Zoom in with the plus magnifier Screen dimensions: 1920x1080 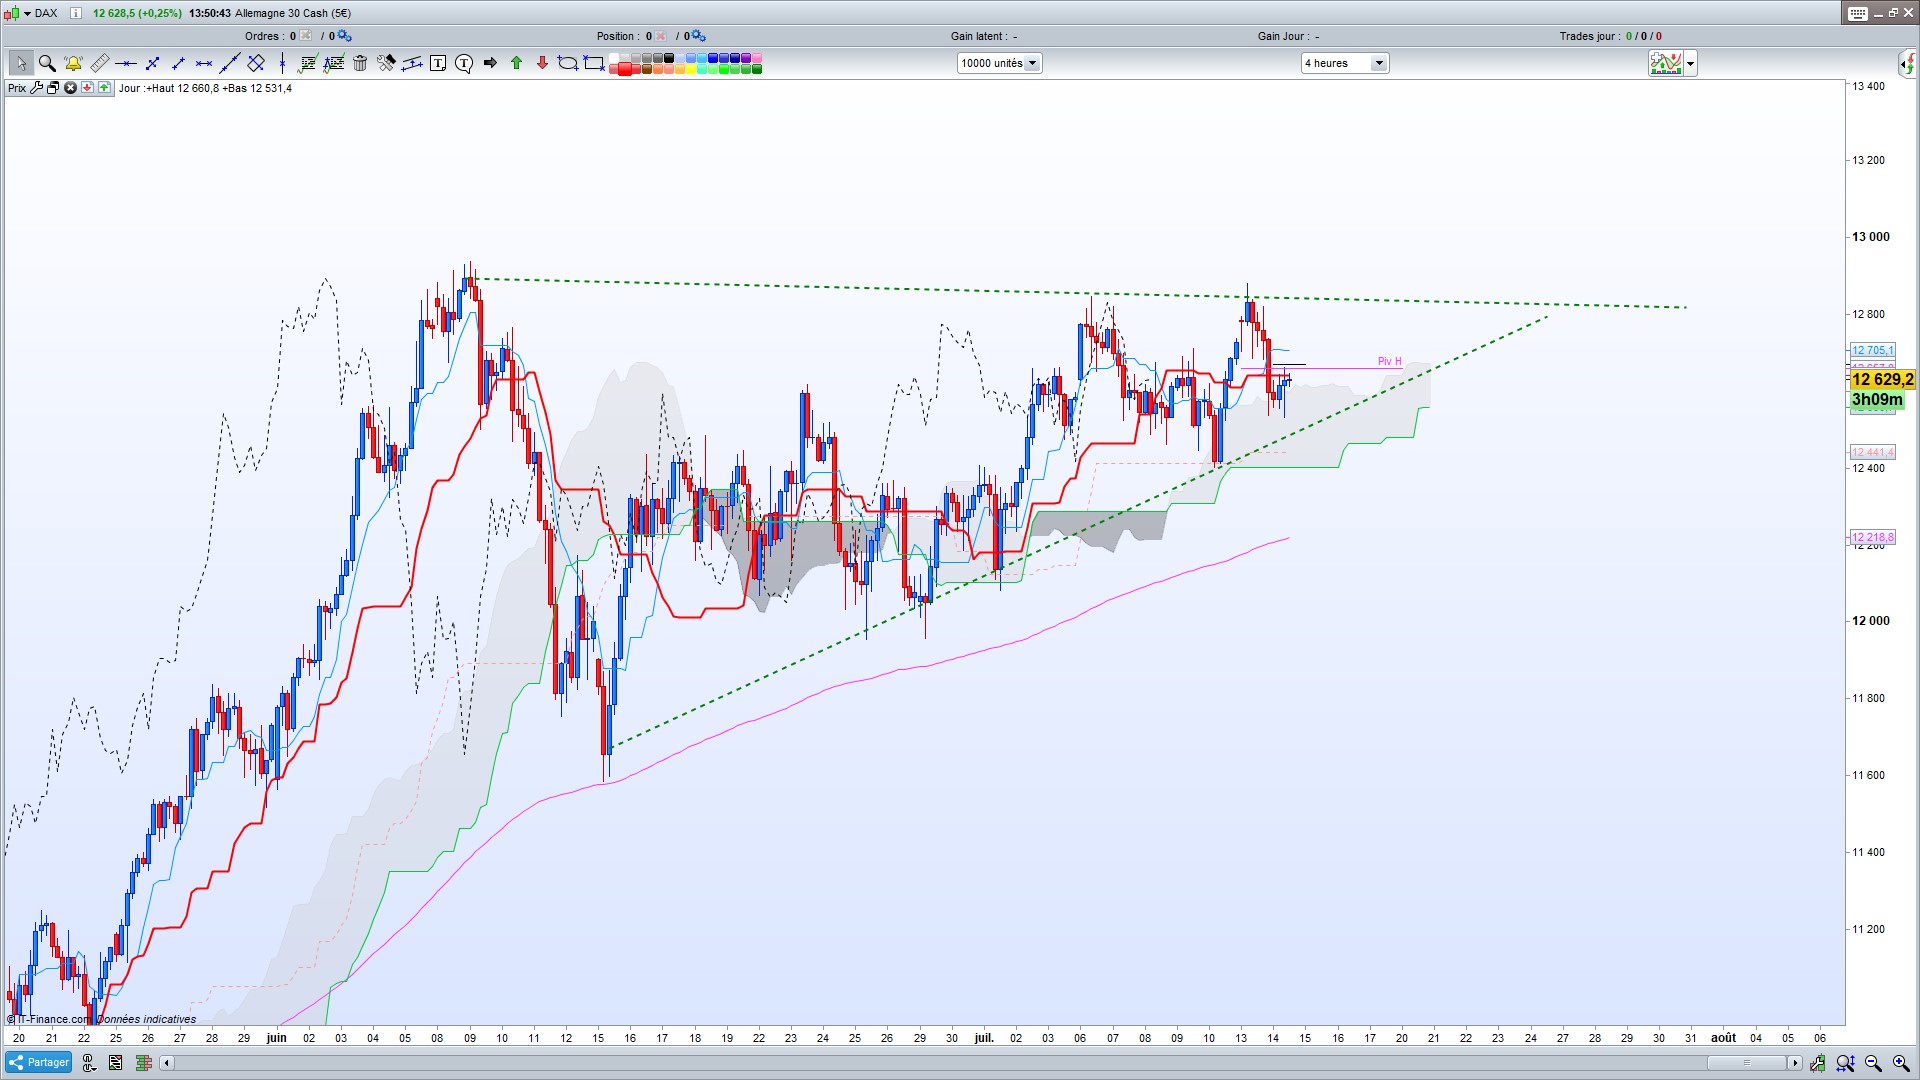point(1901,1063)
